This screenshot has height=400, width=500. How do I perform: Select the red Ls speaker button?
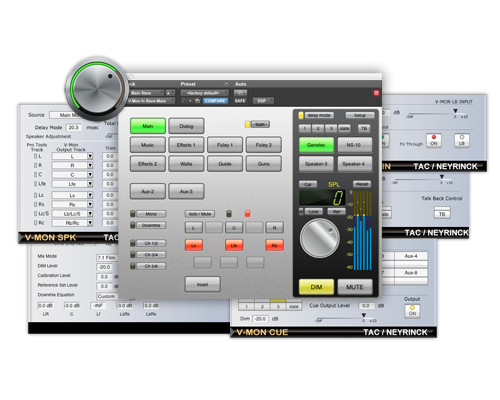pyautogui.click(x=194, y=245)
